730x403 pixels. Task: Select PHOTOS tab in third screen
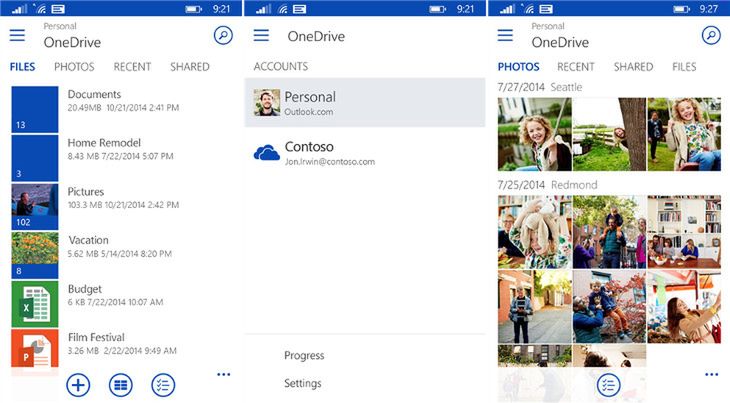tap(518, 67)
